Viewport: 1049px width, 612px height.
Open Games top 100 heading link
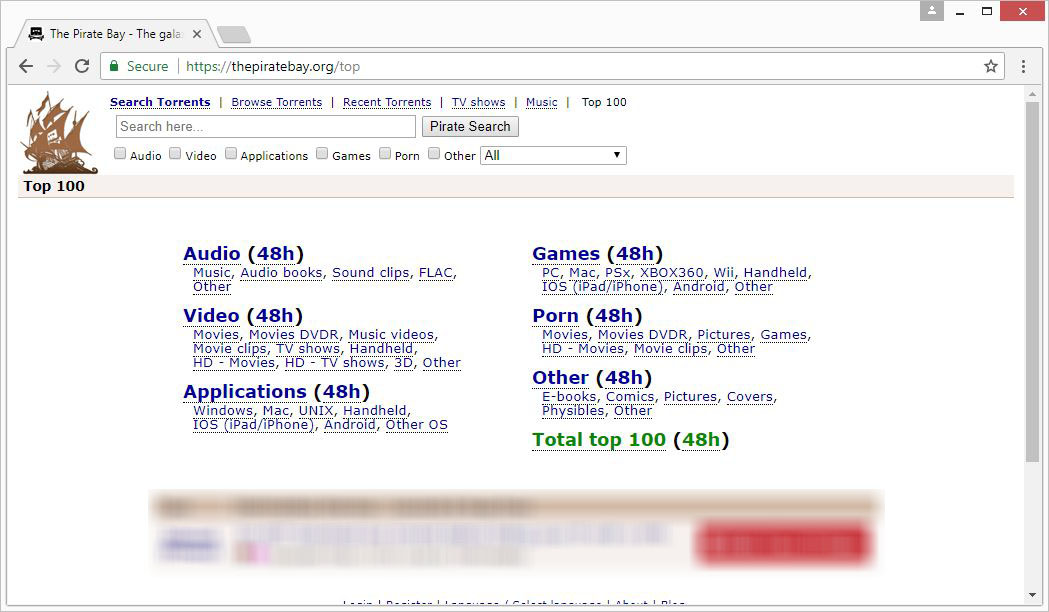[x=566, y=253]
